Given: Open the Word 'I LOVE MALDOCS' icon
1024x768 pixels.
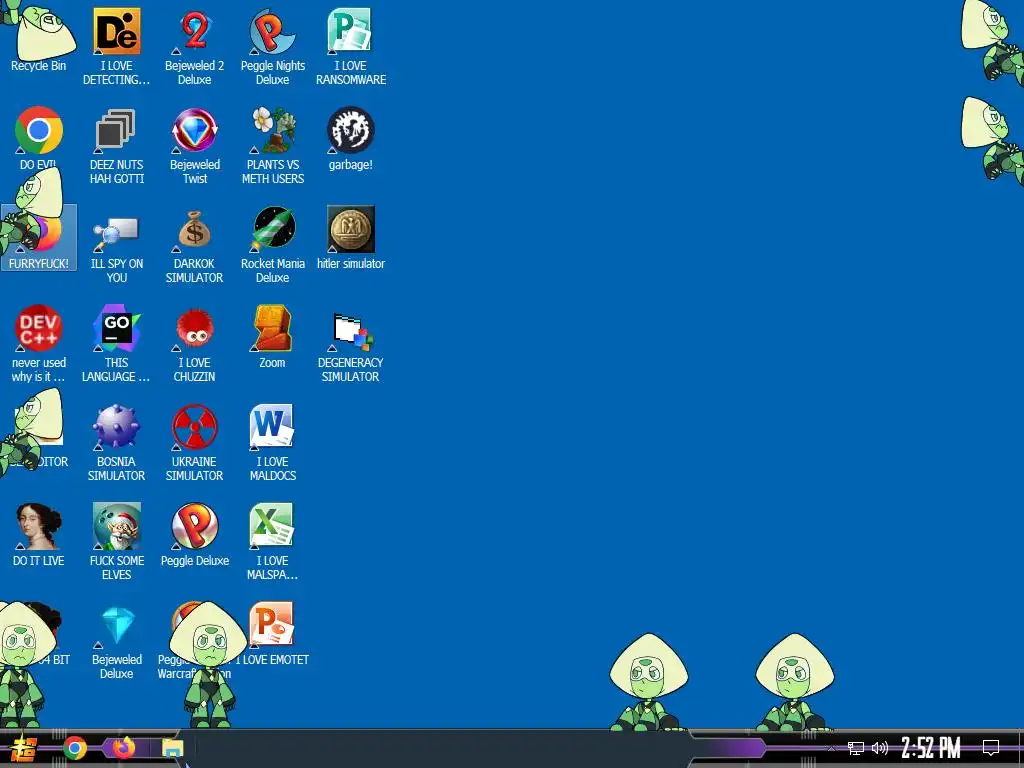Looking at the screenshot, I should (x=272, y=442).
